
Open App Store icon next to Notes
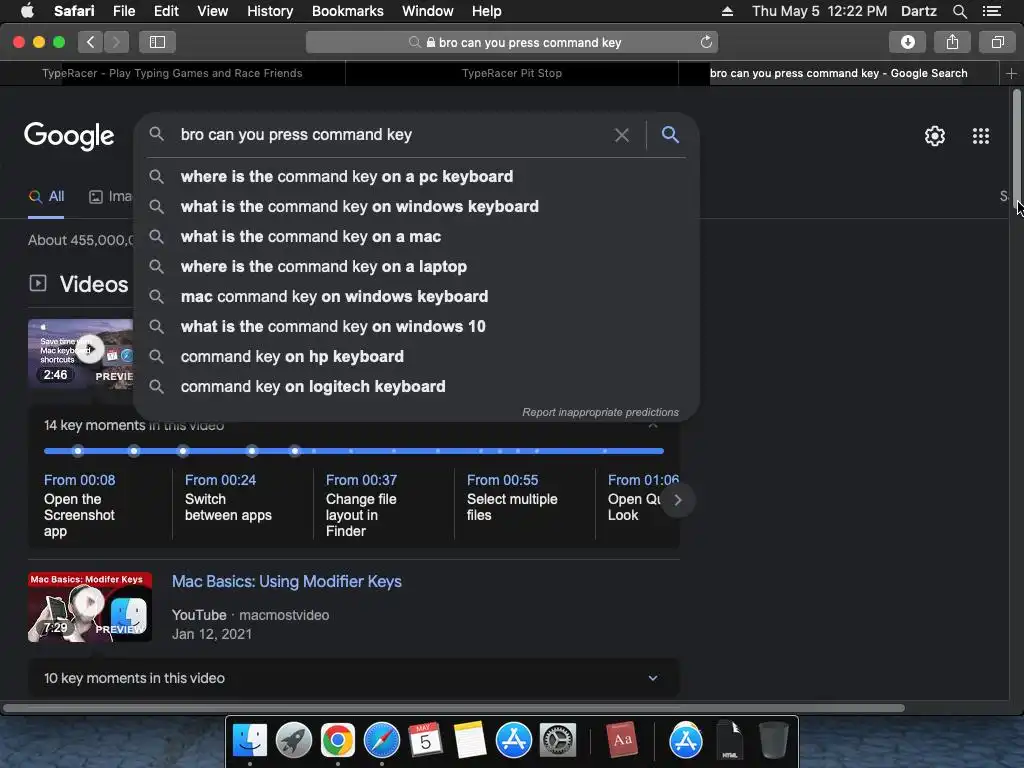pos(514,741)
